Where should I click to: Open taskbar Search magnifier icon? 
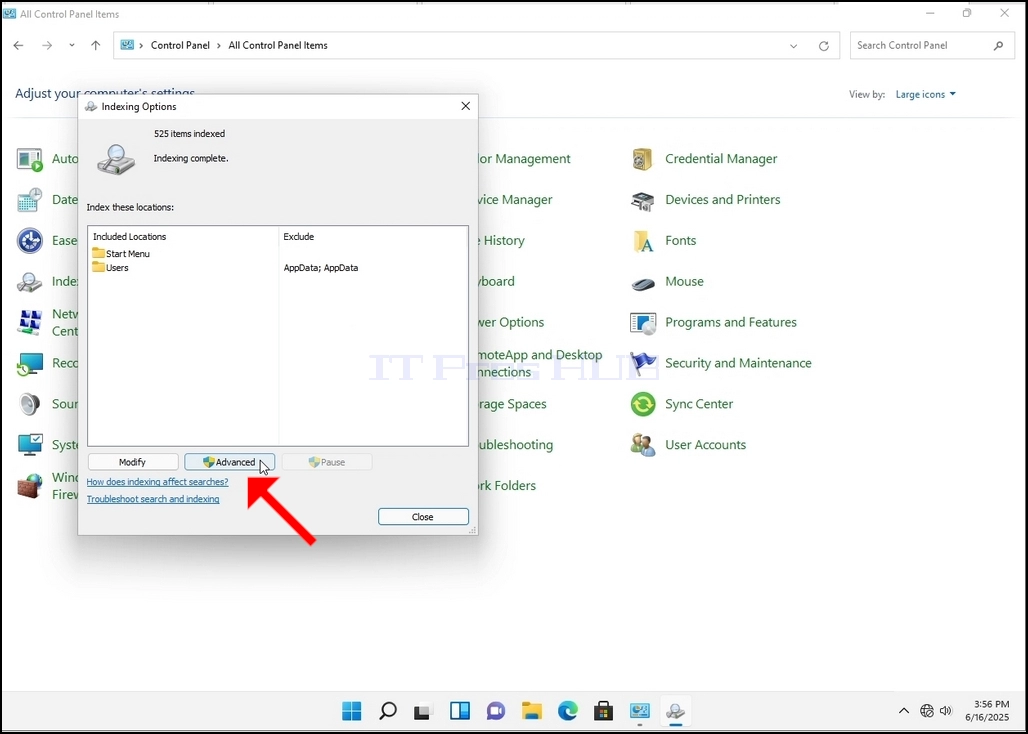tap(387, 710)
